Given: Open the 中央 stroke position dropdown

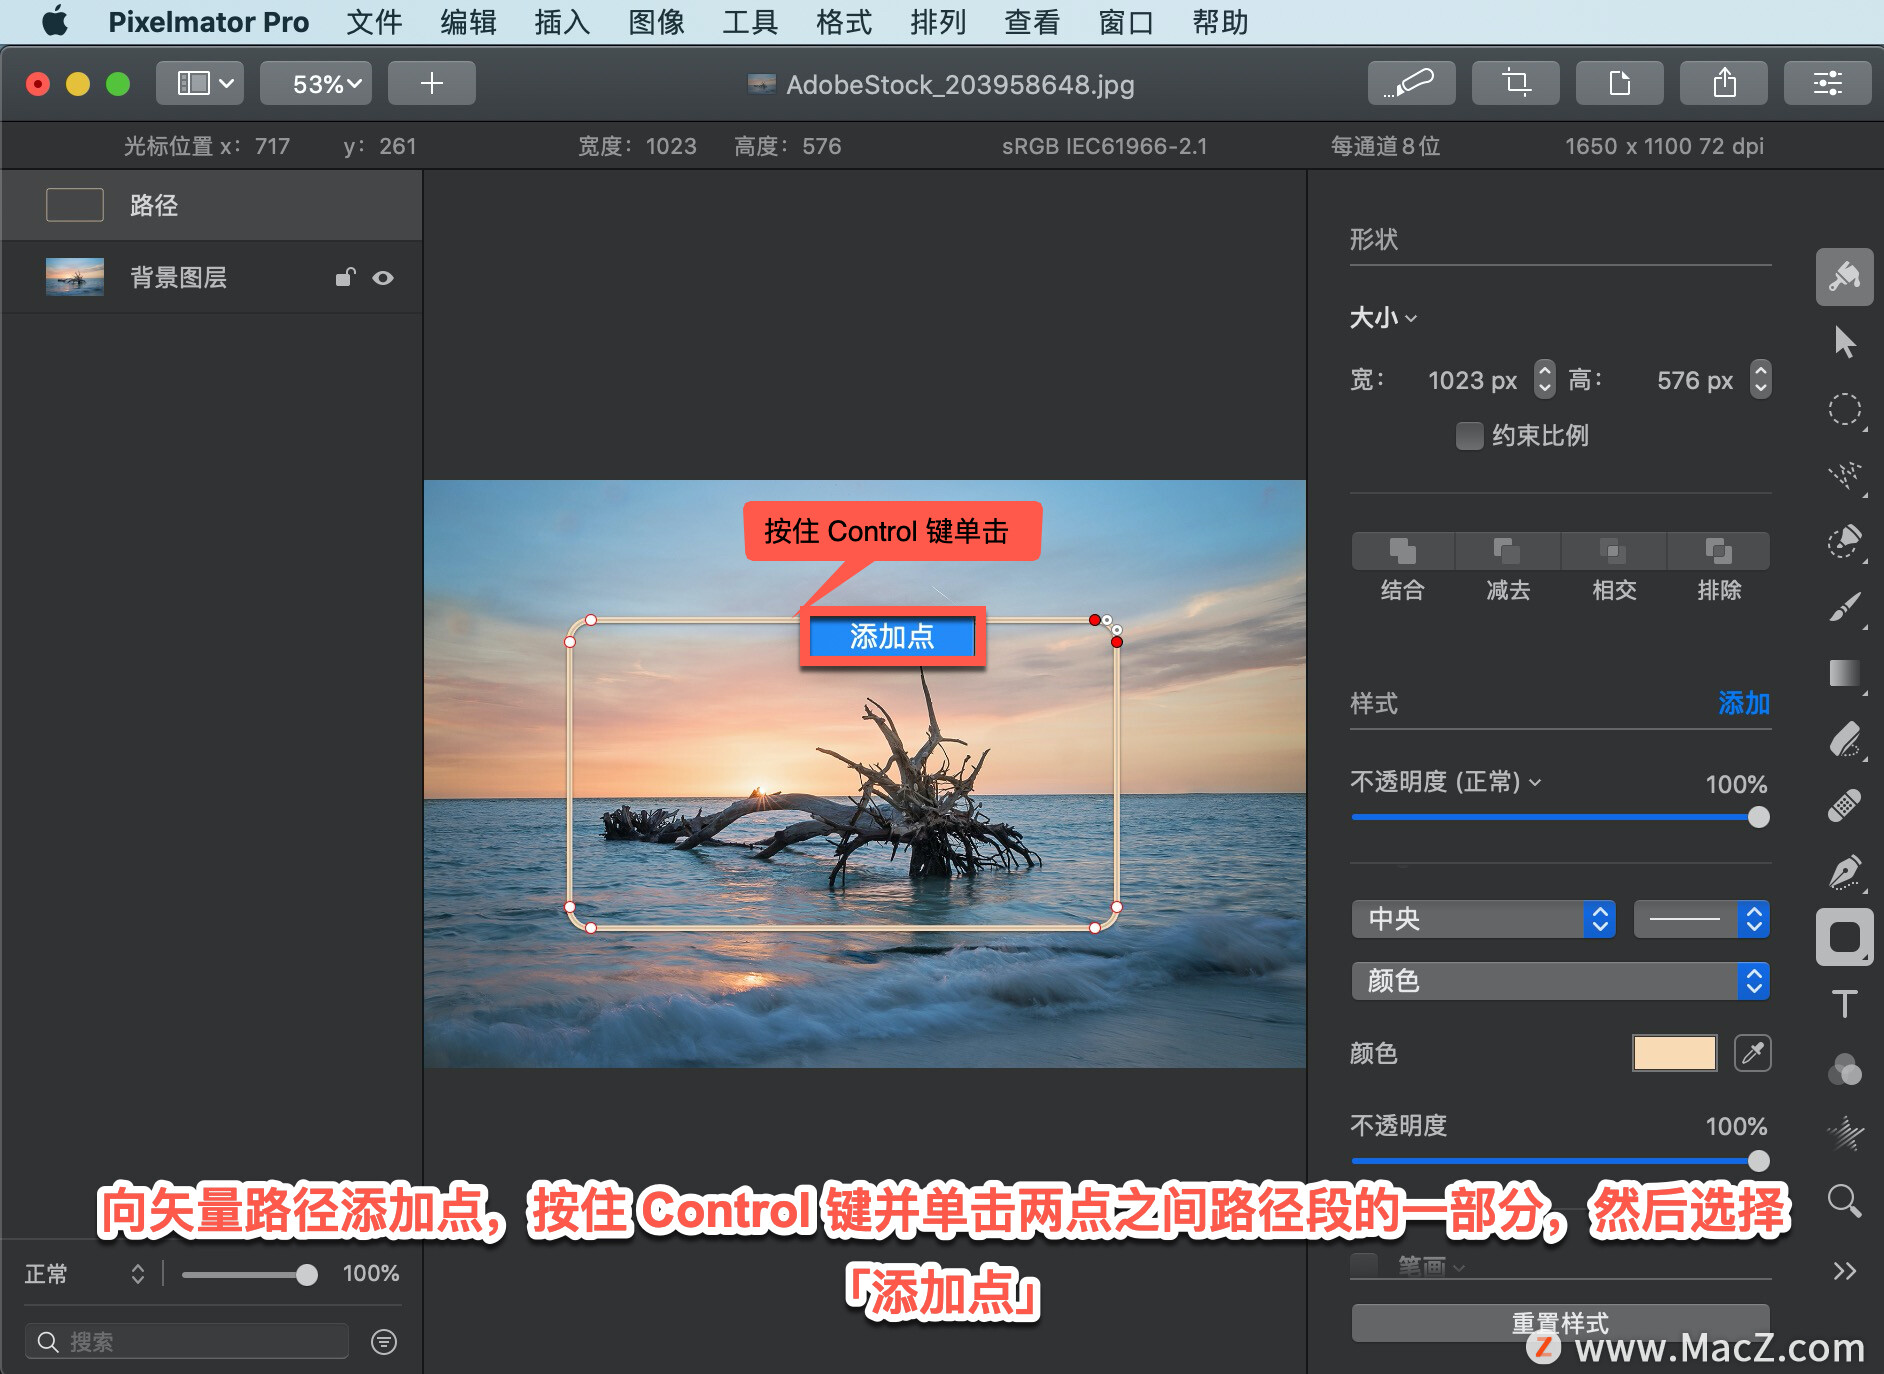Looking at the screenshot, I should coord(1483,919).
